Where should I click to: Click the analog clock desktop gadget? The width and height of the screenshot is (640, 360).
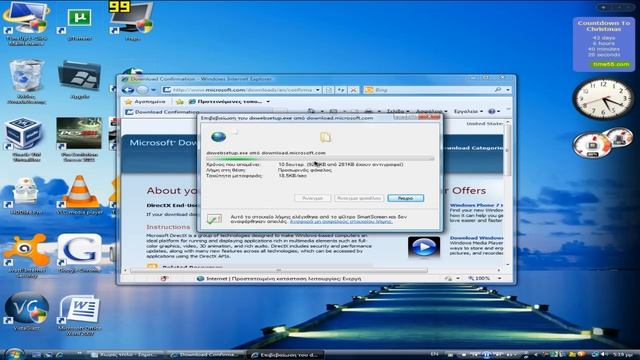[x=603, y=98]
